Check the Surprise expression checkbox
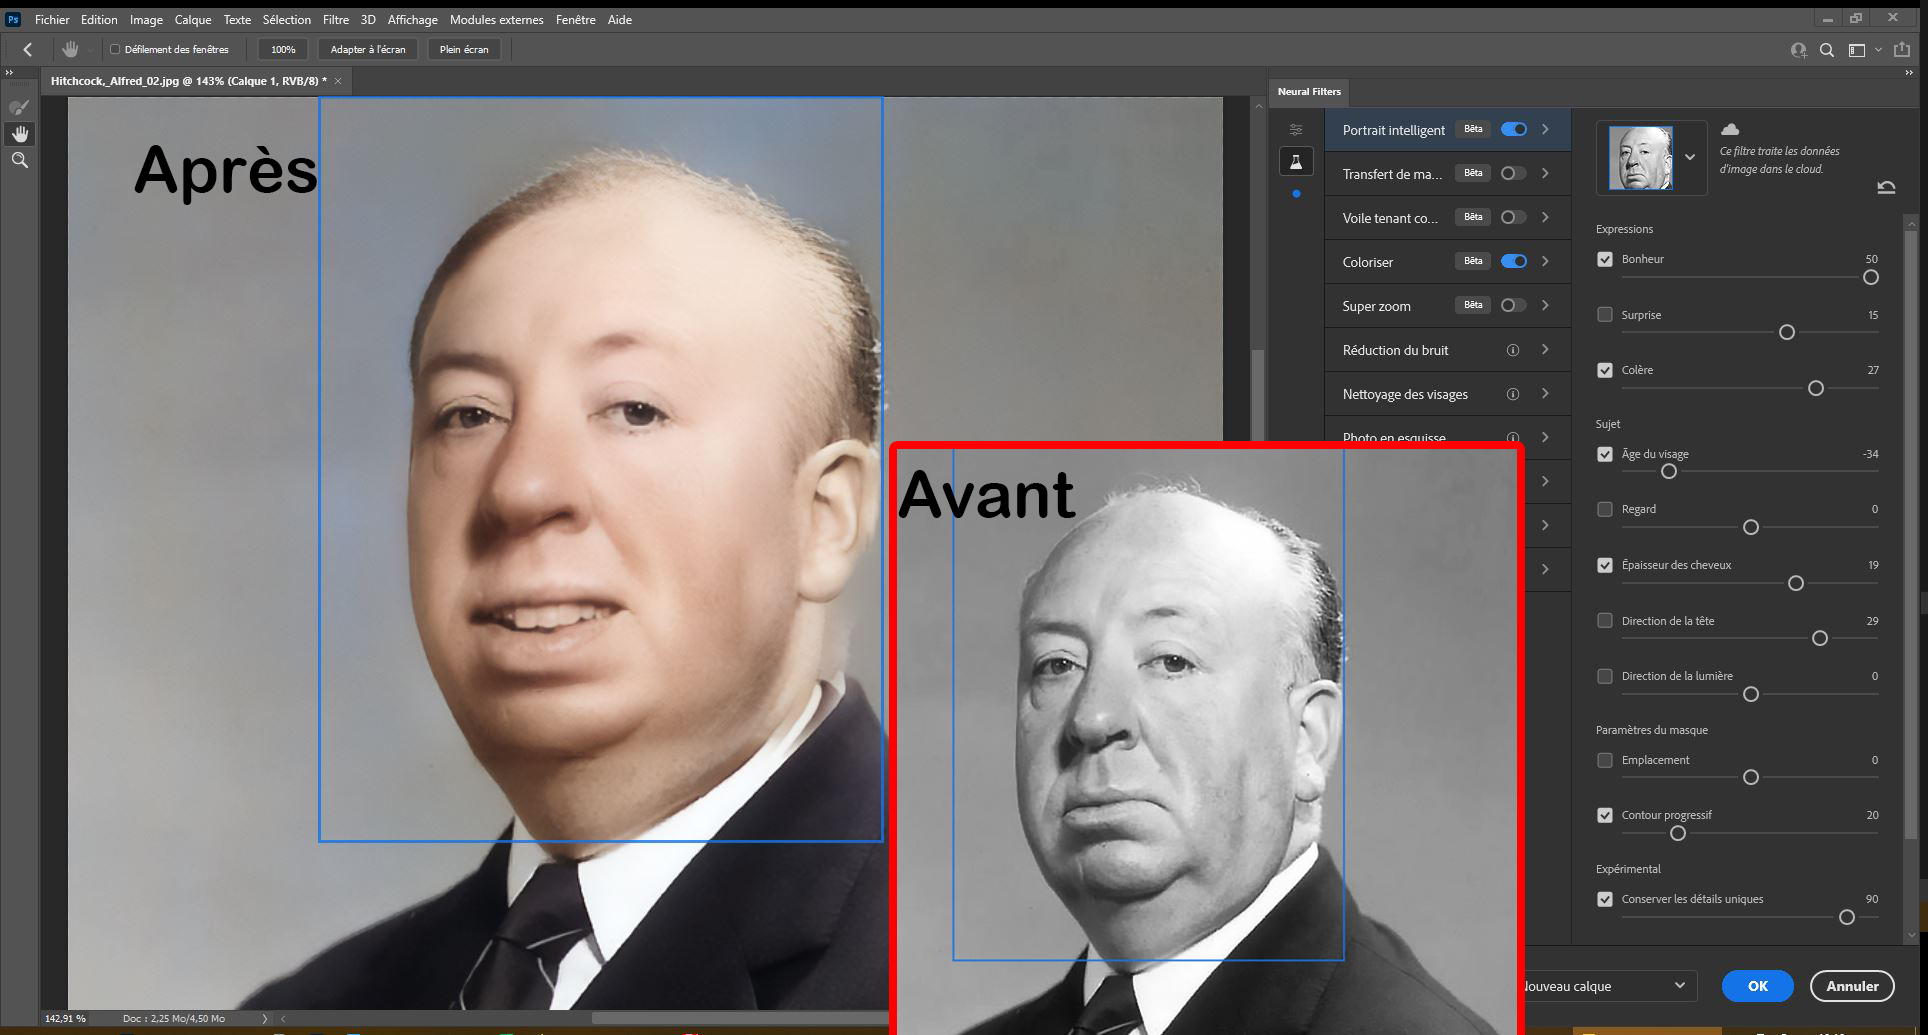Image resolution: width=1928 pixels, height=1035 pixels. pos(1605,315)
